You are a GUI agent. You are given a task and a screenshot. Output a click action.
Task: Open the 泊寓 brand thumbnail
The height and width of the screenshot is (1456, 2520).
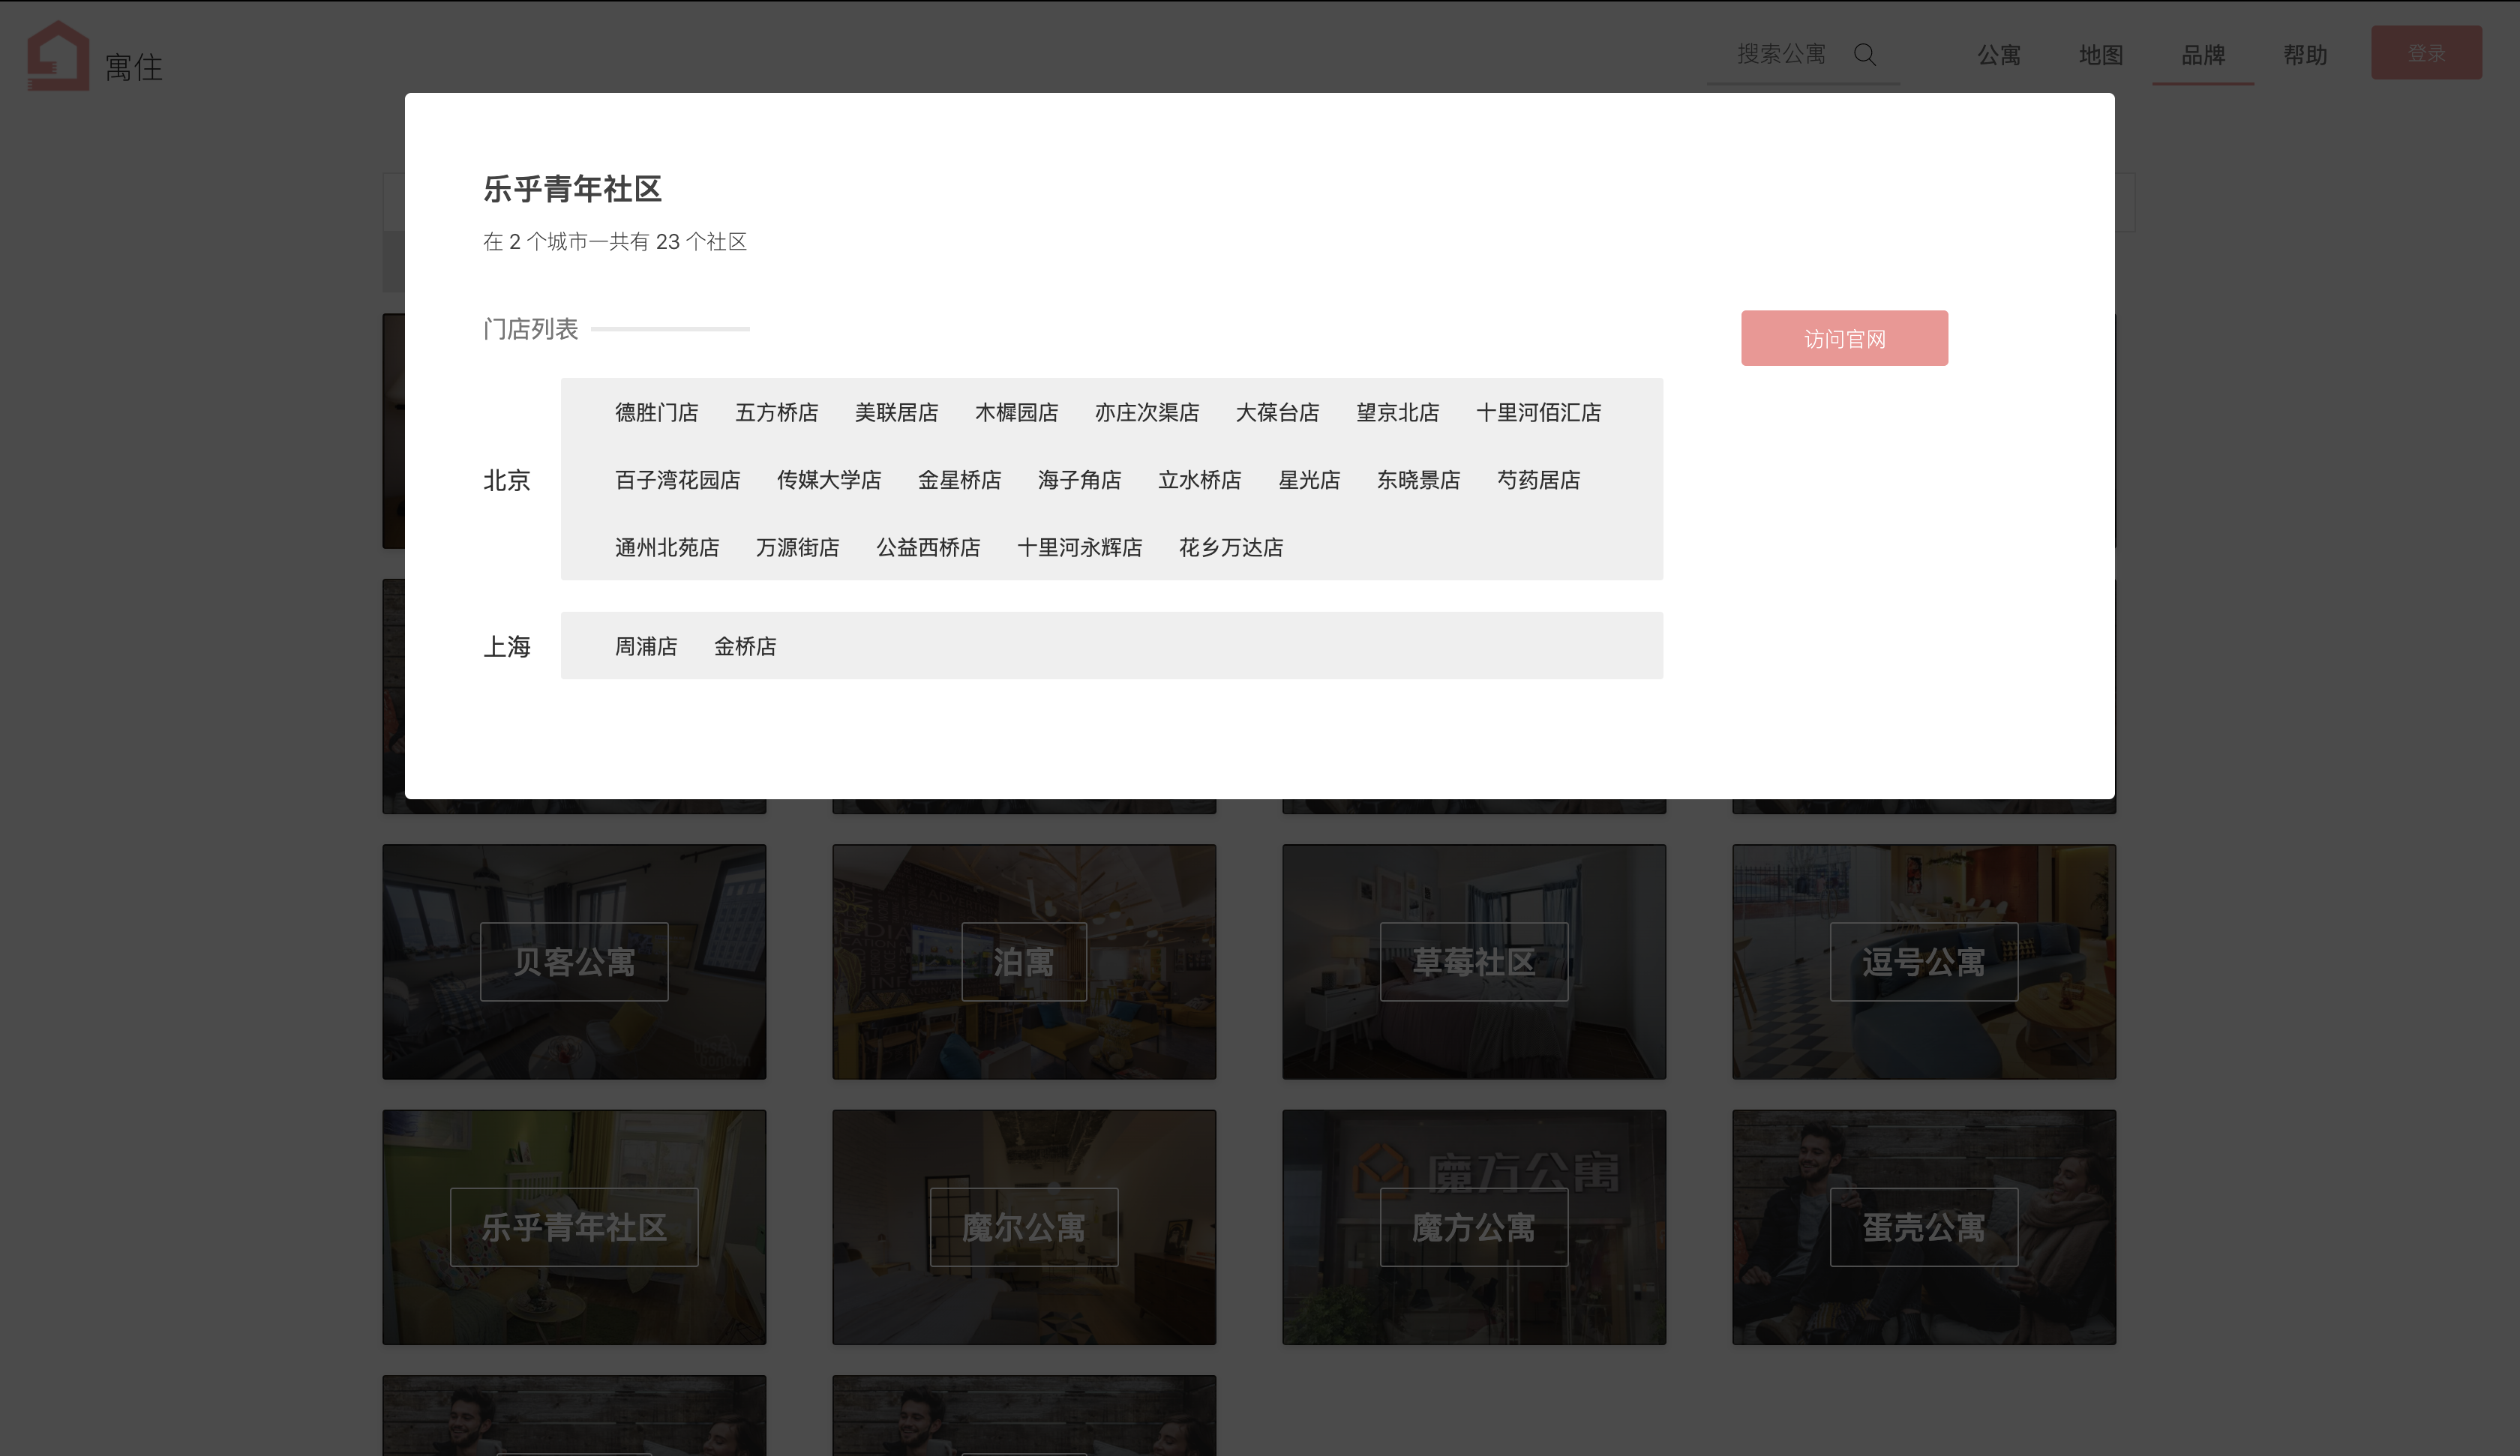1023,962
